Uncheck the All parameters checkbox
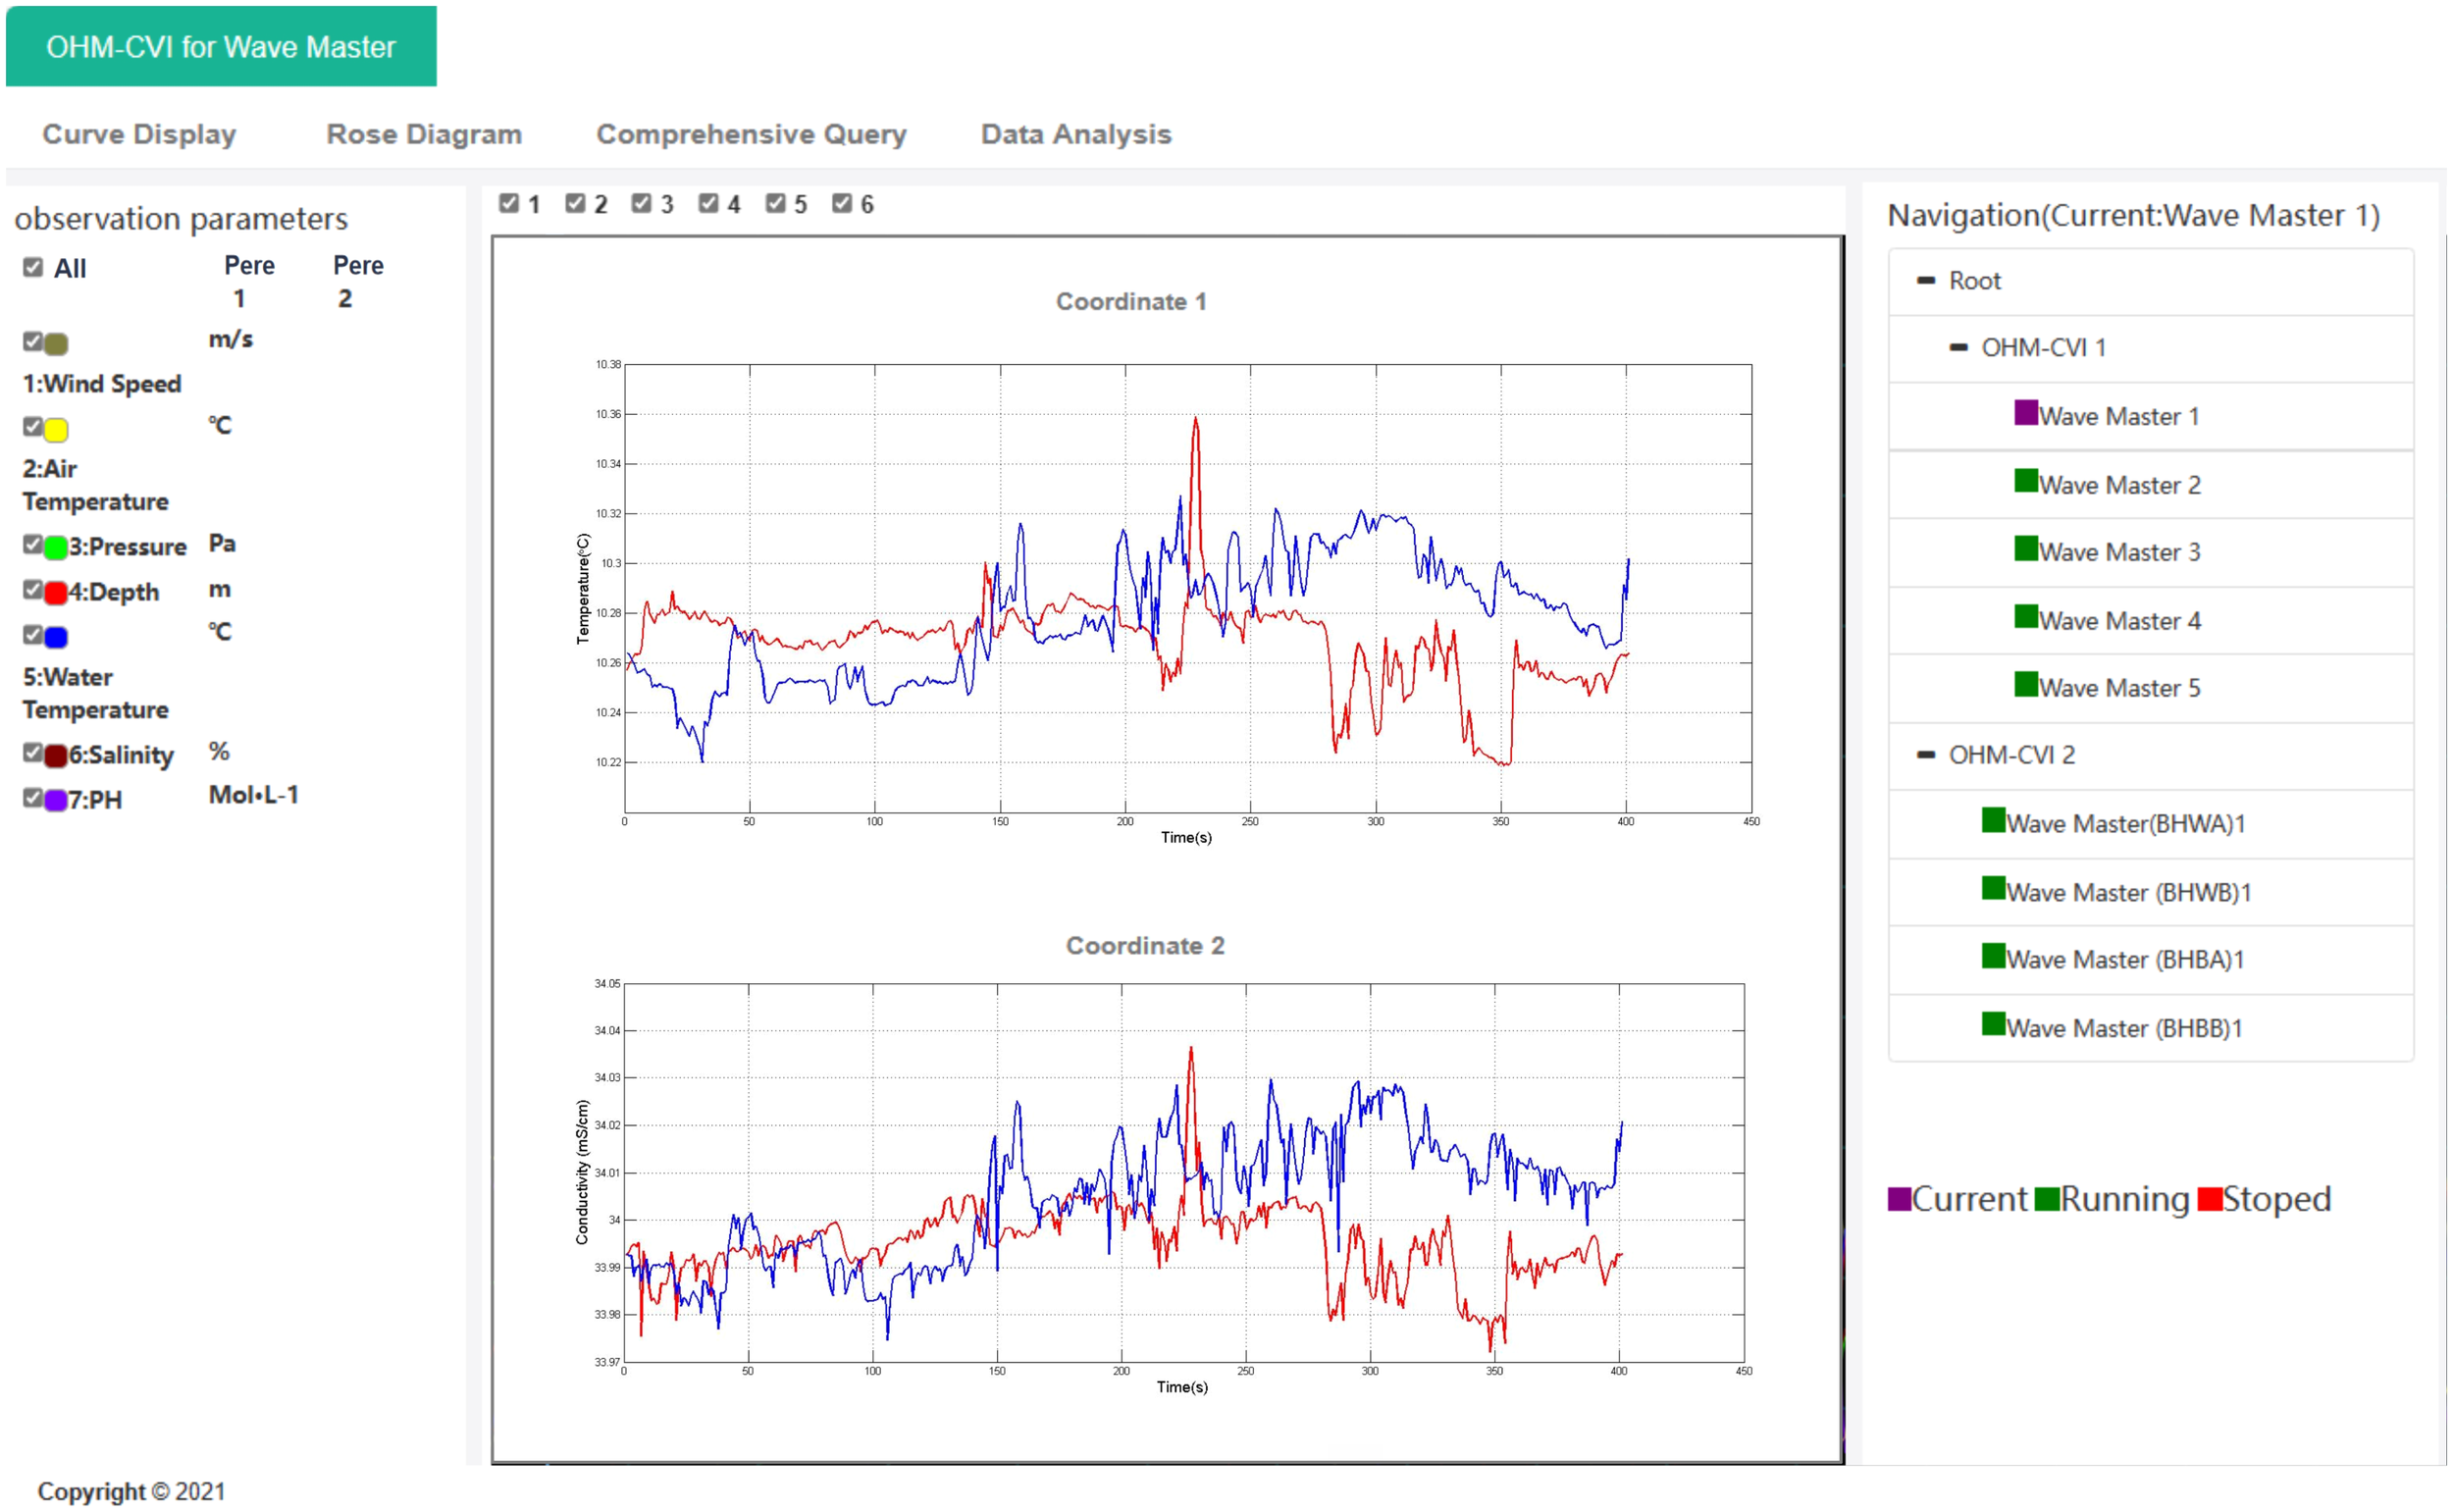 tap(33, 267)
